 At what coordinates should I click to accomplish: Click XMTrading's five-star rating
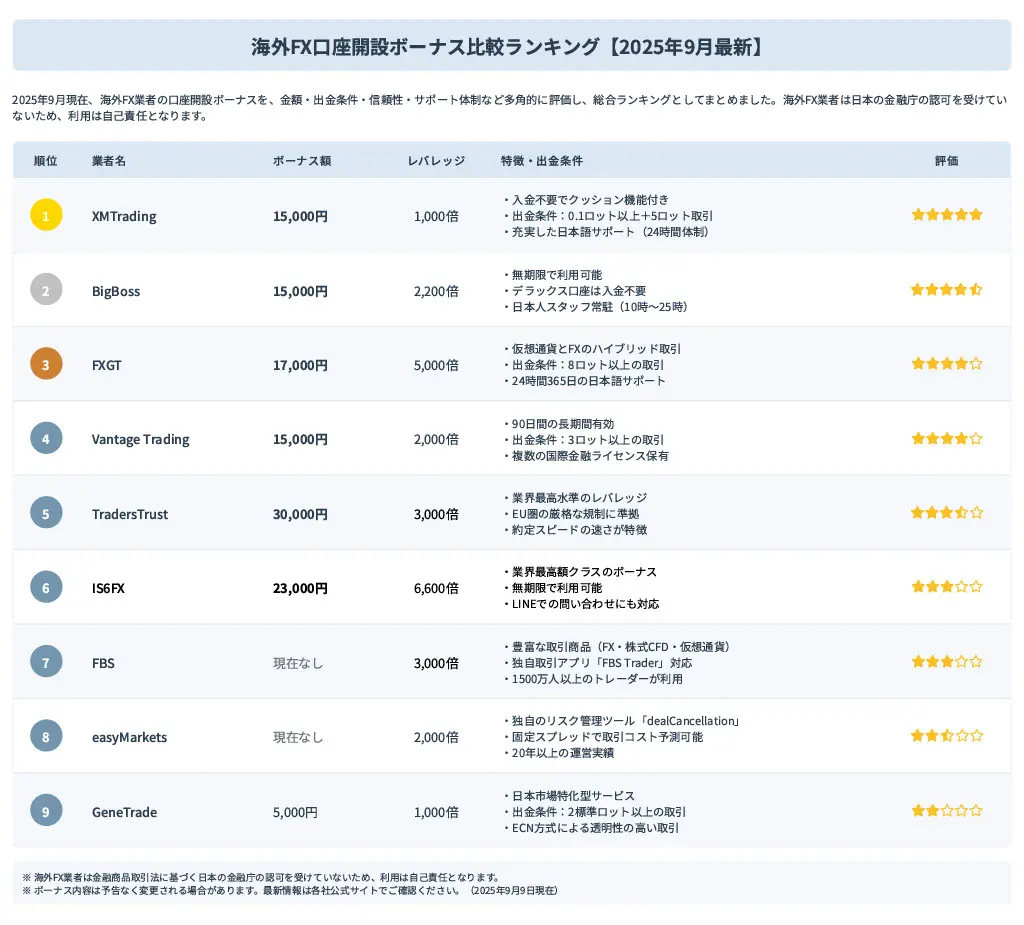947,214
